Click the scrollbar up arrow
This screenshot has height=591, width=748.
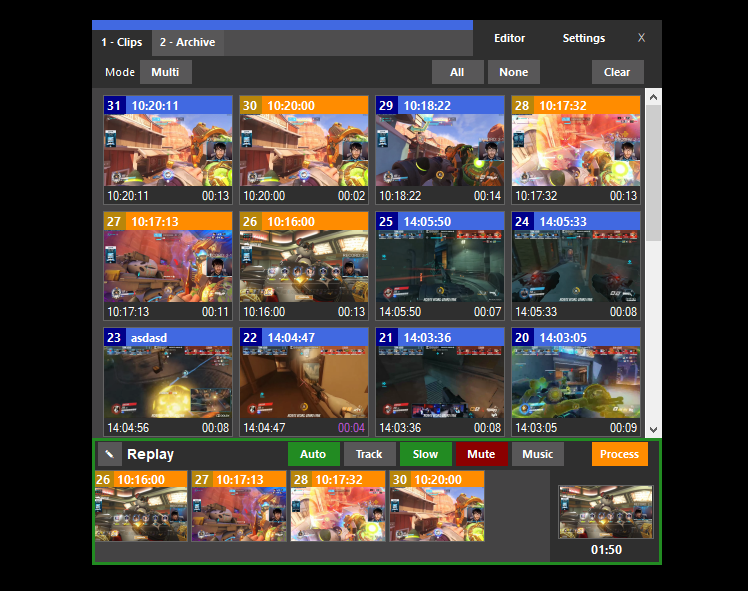[654, 97]
